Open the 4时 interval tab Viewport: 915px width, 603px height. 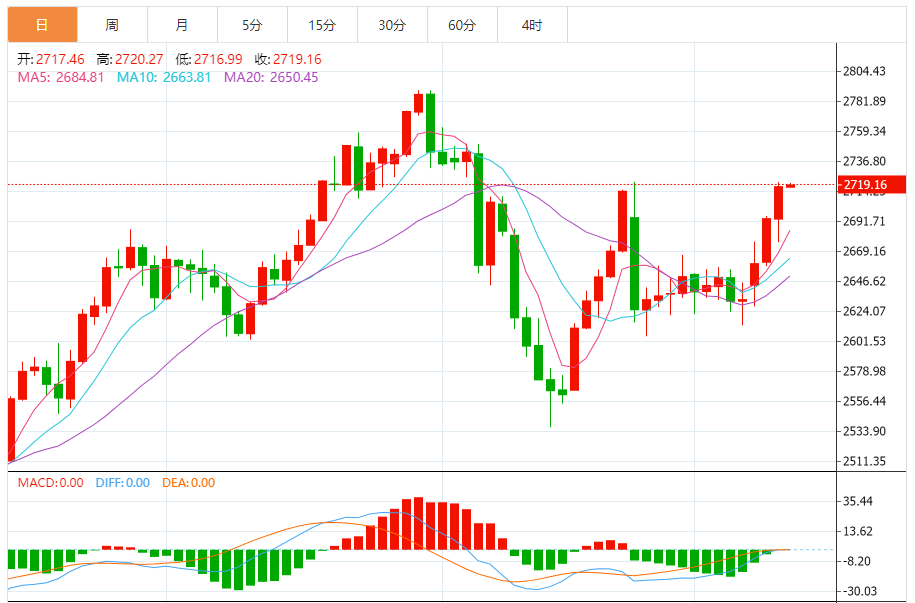click(532, 25)
